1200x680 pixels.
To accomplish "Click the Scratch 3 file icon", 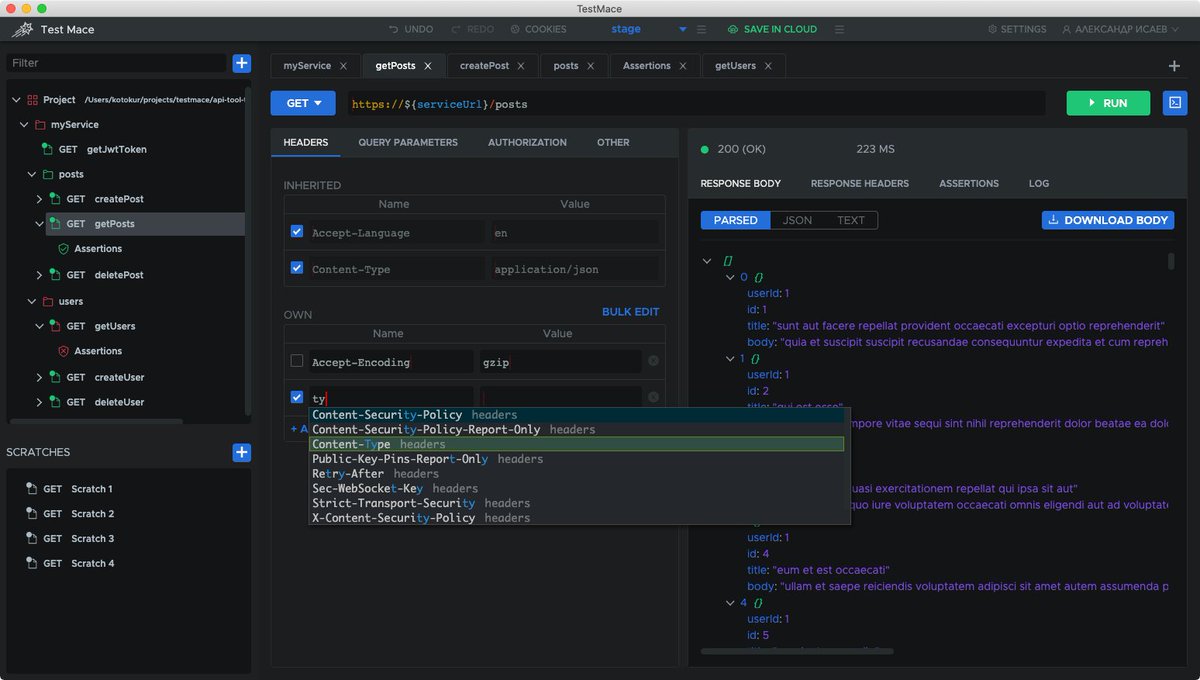I will pos(31,539).
